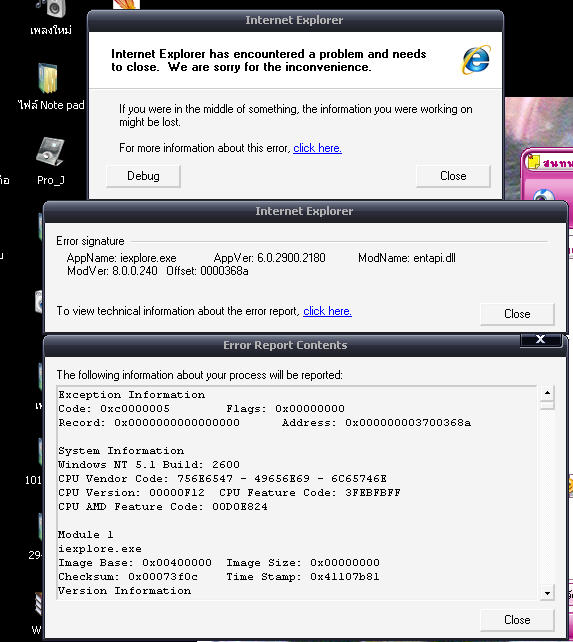Open the 'click here' link to view technical information
Screen dimensions: 573x642
327,311
